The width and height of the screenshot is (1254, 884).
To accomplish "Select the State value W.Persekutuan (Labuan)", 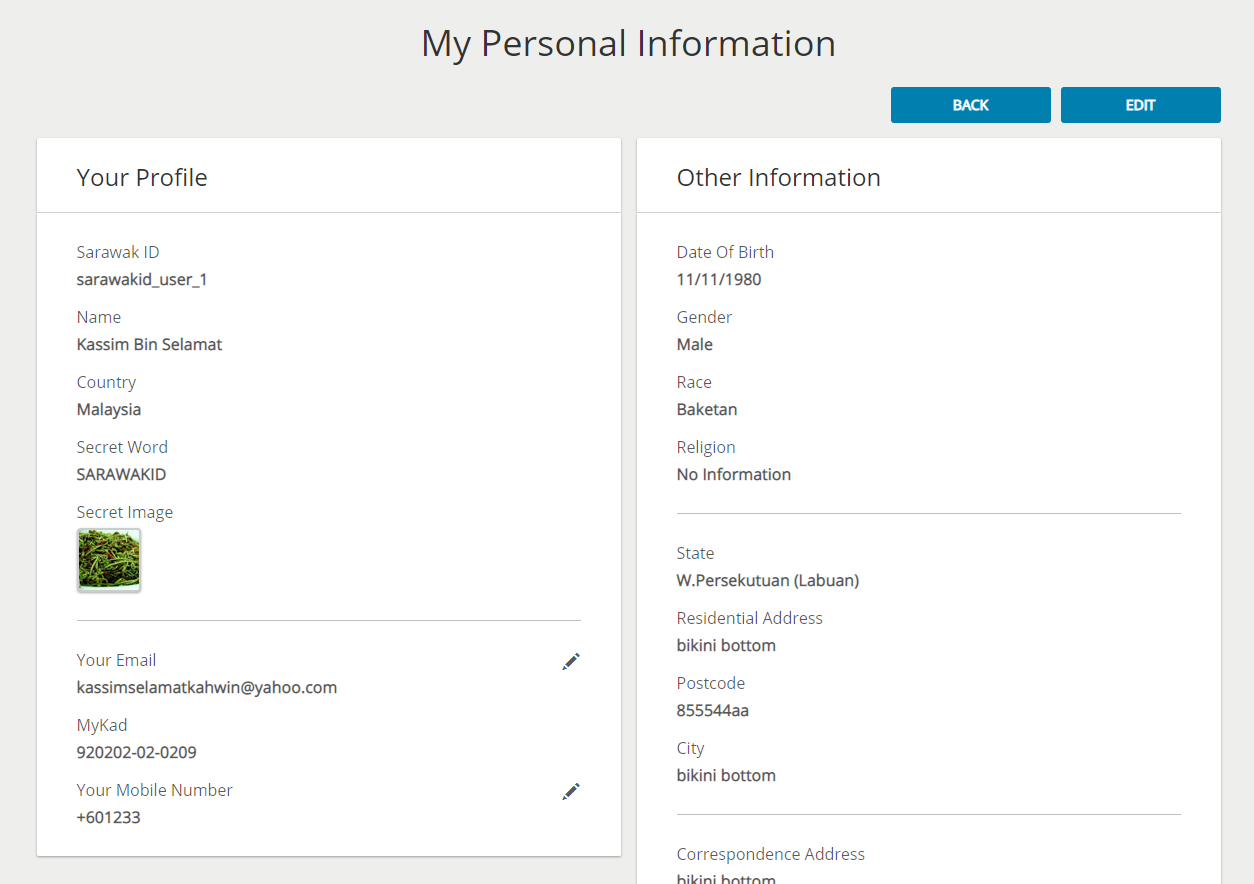I will (767, 580).
